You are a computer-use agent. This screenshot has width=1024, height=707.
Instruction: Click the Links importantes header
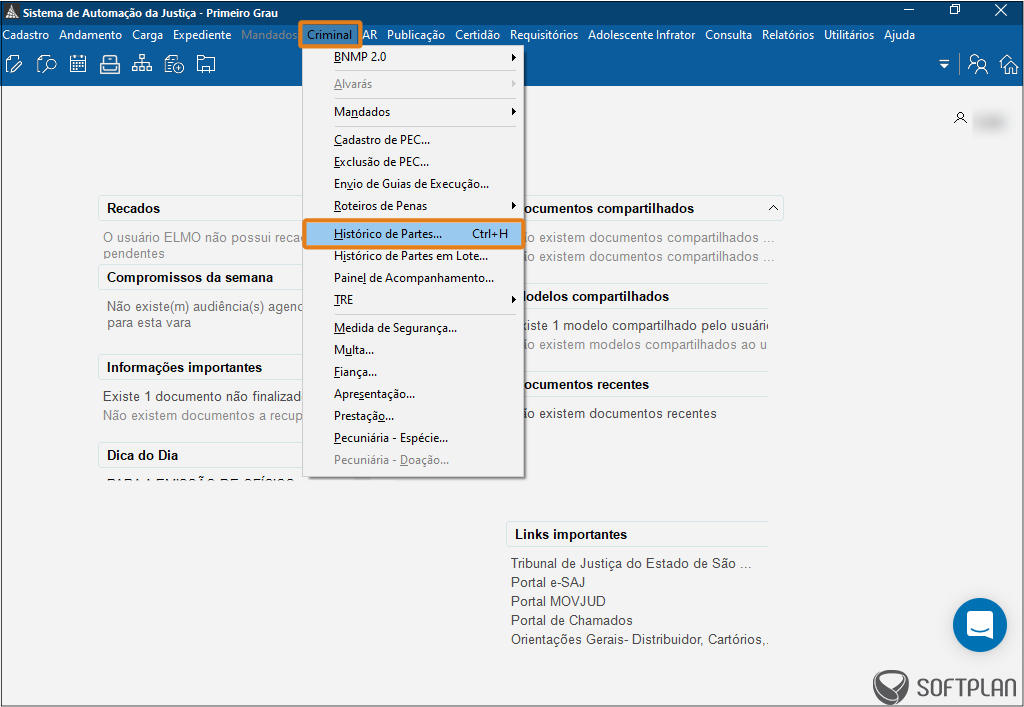click(x=637, y=534)
